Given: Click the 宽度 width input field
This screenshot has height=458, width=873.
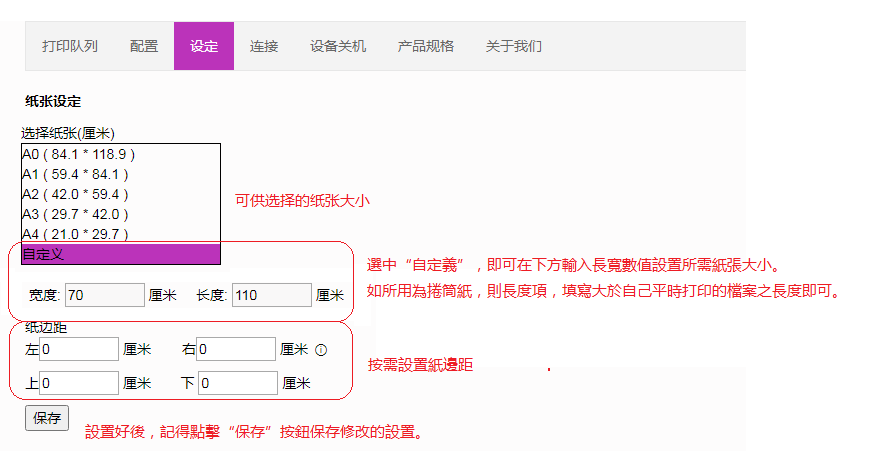Looking at the screenshot, I should tap(105, 295).
